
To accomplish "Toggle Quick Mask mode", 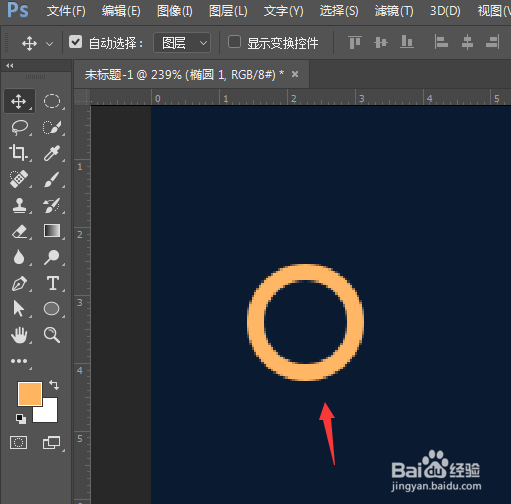I will coord(19,443).
